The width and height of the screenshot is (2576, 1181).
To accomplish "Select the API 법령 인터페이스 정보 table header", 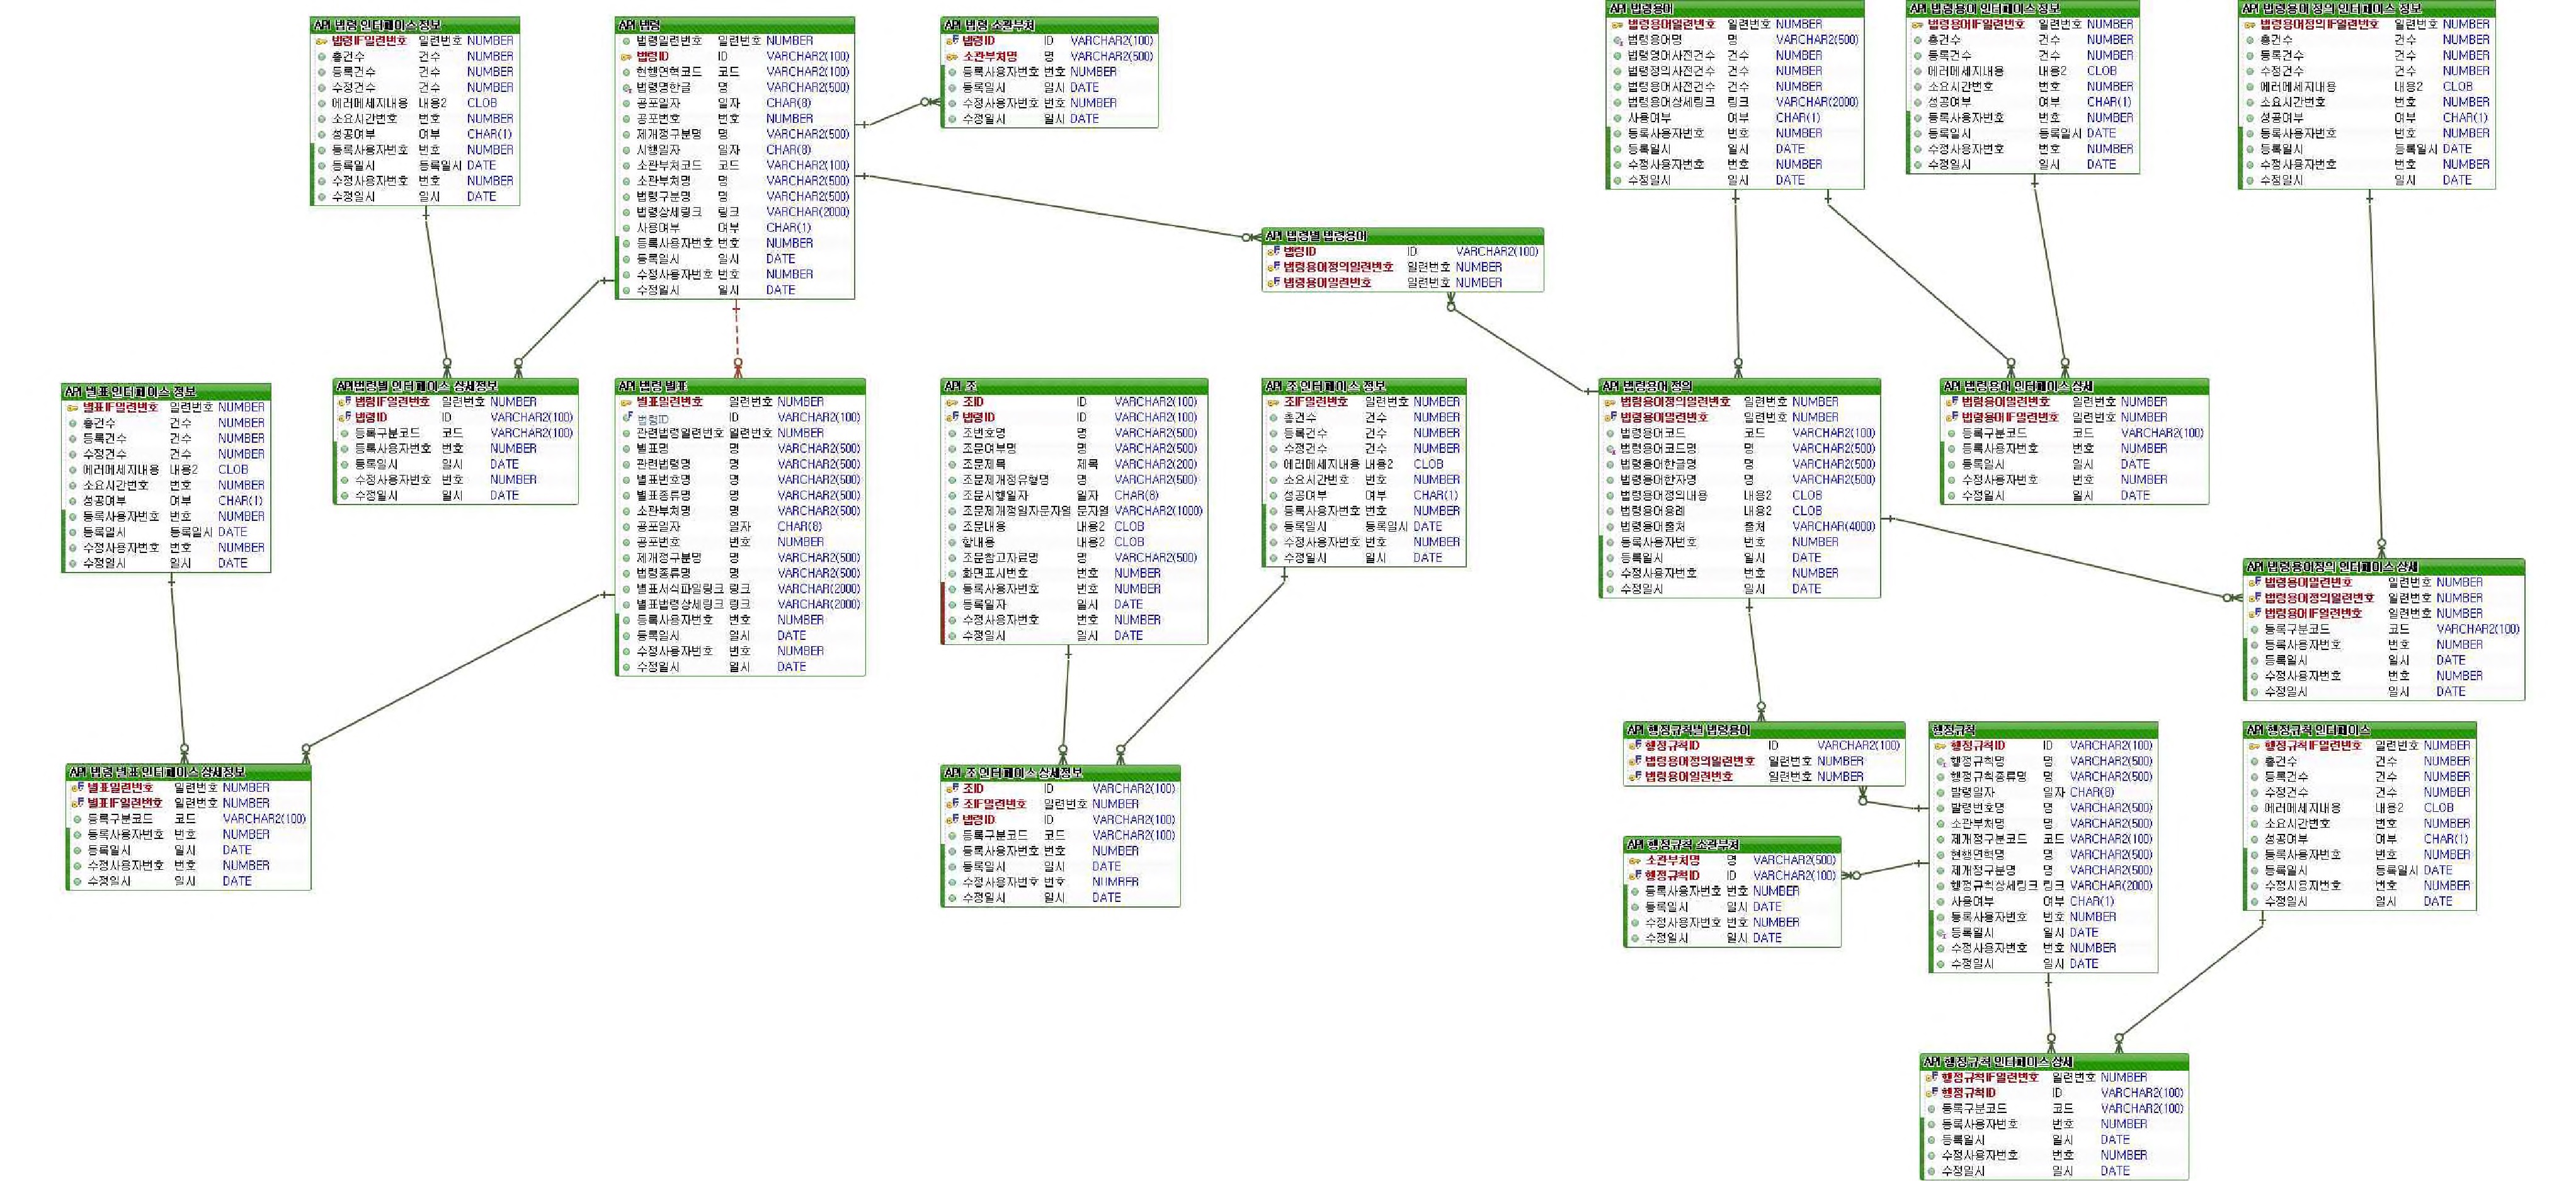I will pos(415,25).
